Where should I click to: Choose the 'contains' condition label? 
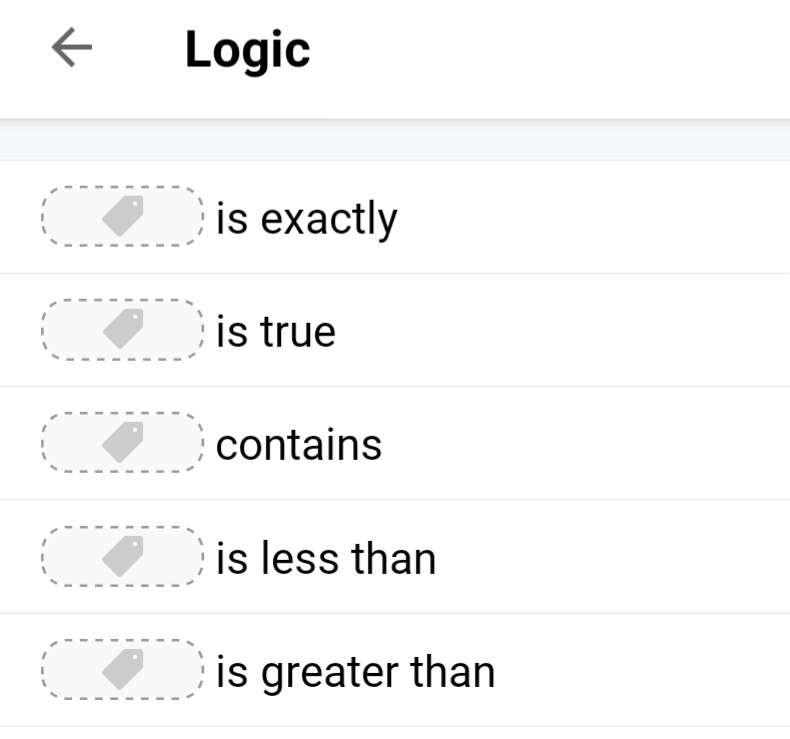pyautogui.click(x=298, y=444)
